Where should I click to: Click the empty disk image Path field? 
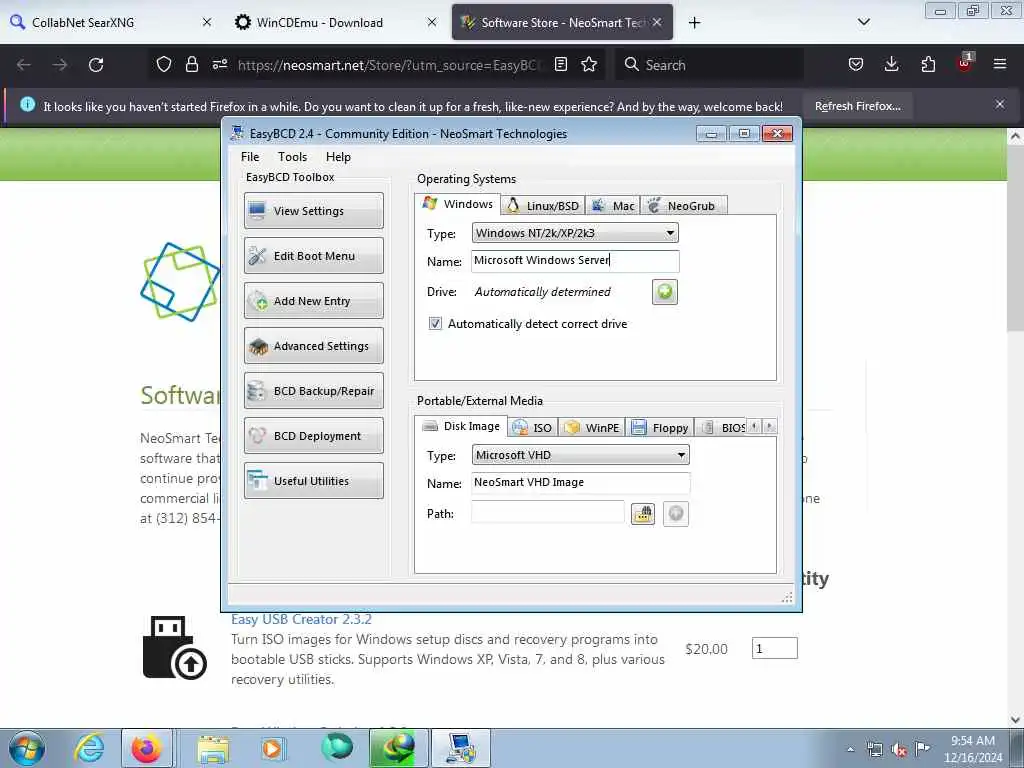click(548, 513)
